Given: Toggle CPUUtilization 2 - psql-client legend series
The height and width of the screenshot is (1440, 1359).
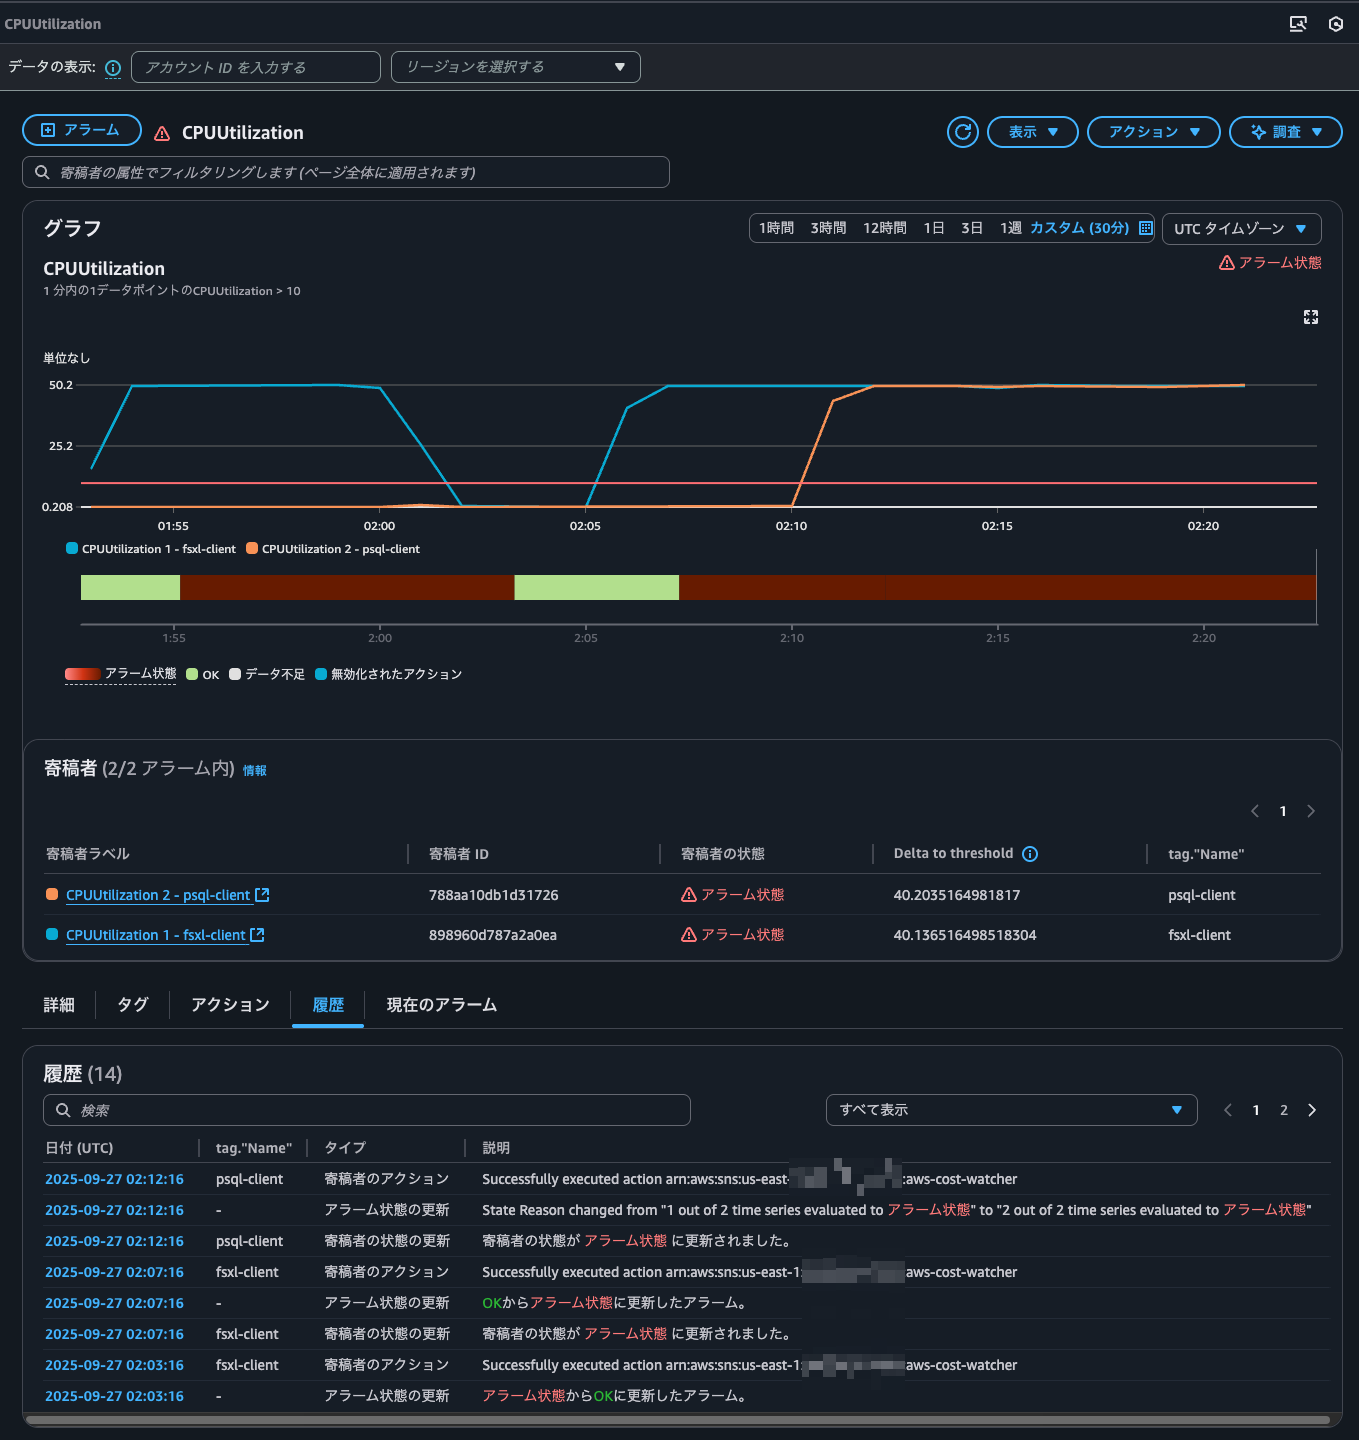Looking at the screenshot, I should [333, 549].
